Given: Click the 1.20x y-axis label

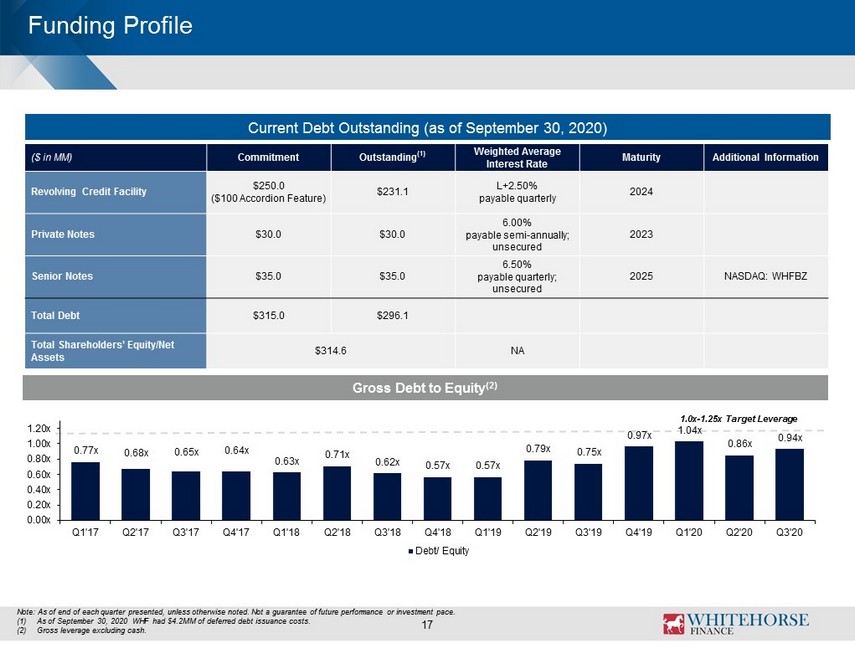Looking at the screenshot, I should point(39,428).
